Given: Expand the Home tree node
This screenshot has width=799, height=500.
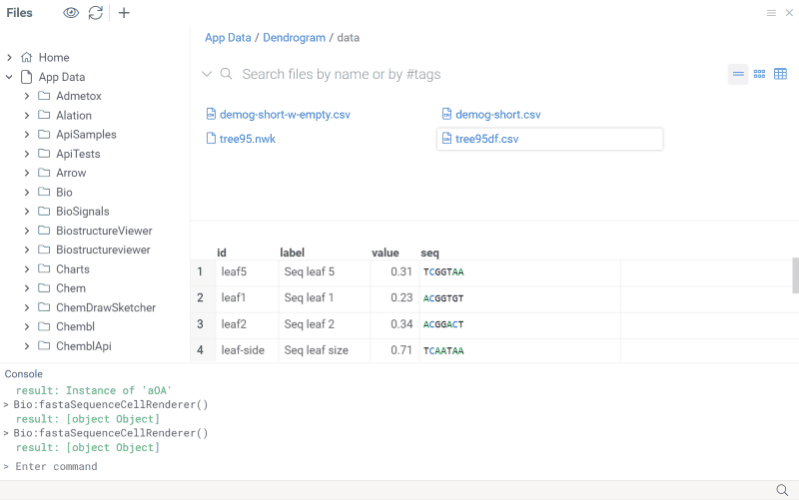Looking at the screenshot, I should click(x=9, y=58).
